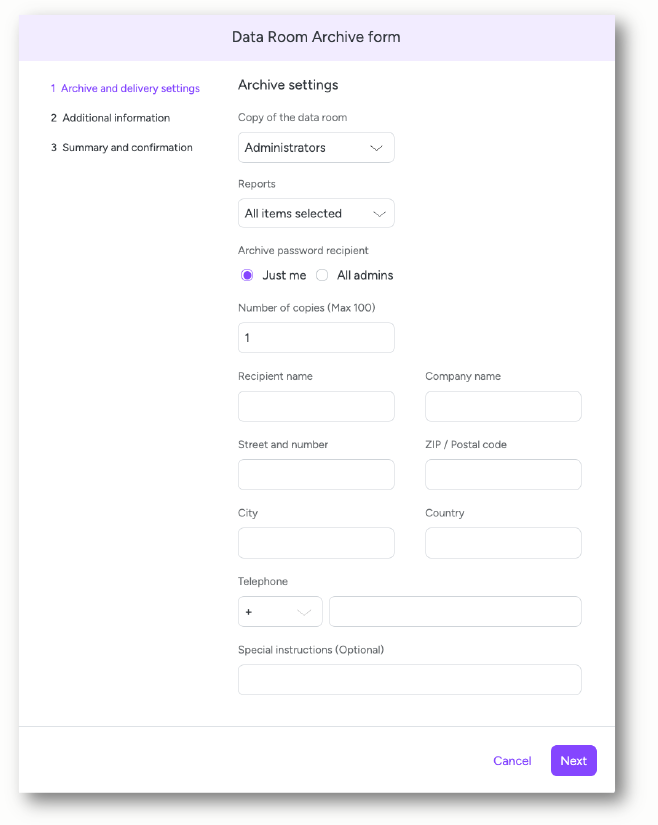Click into the City field

[316, 543]
